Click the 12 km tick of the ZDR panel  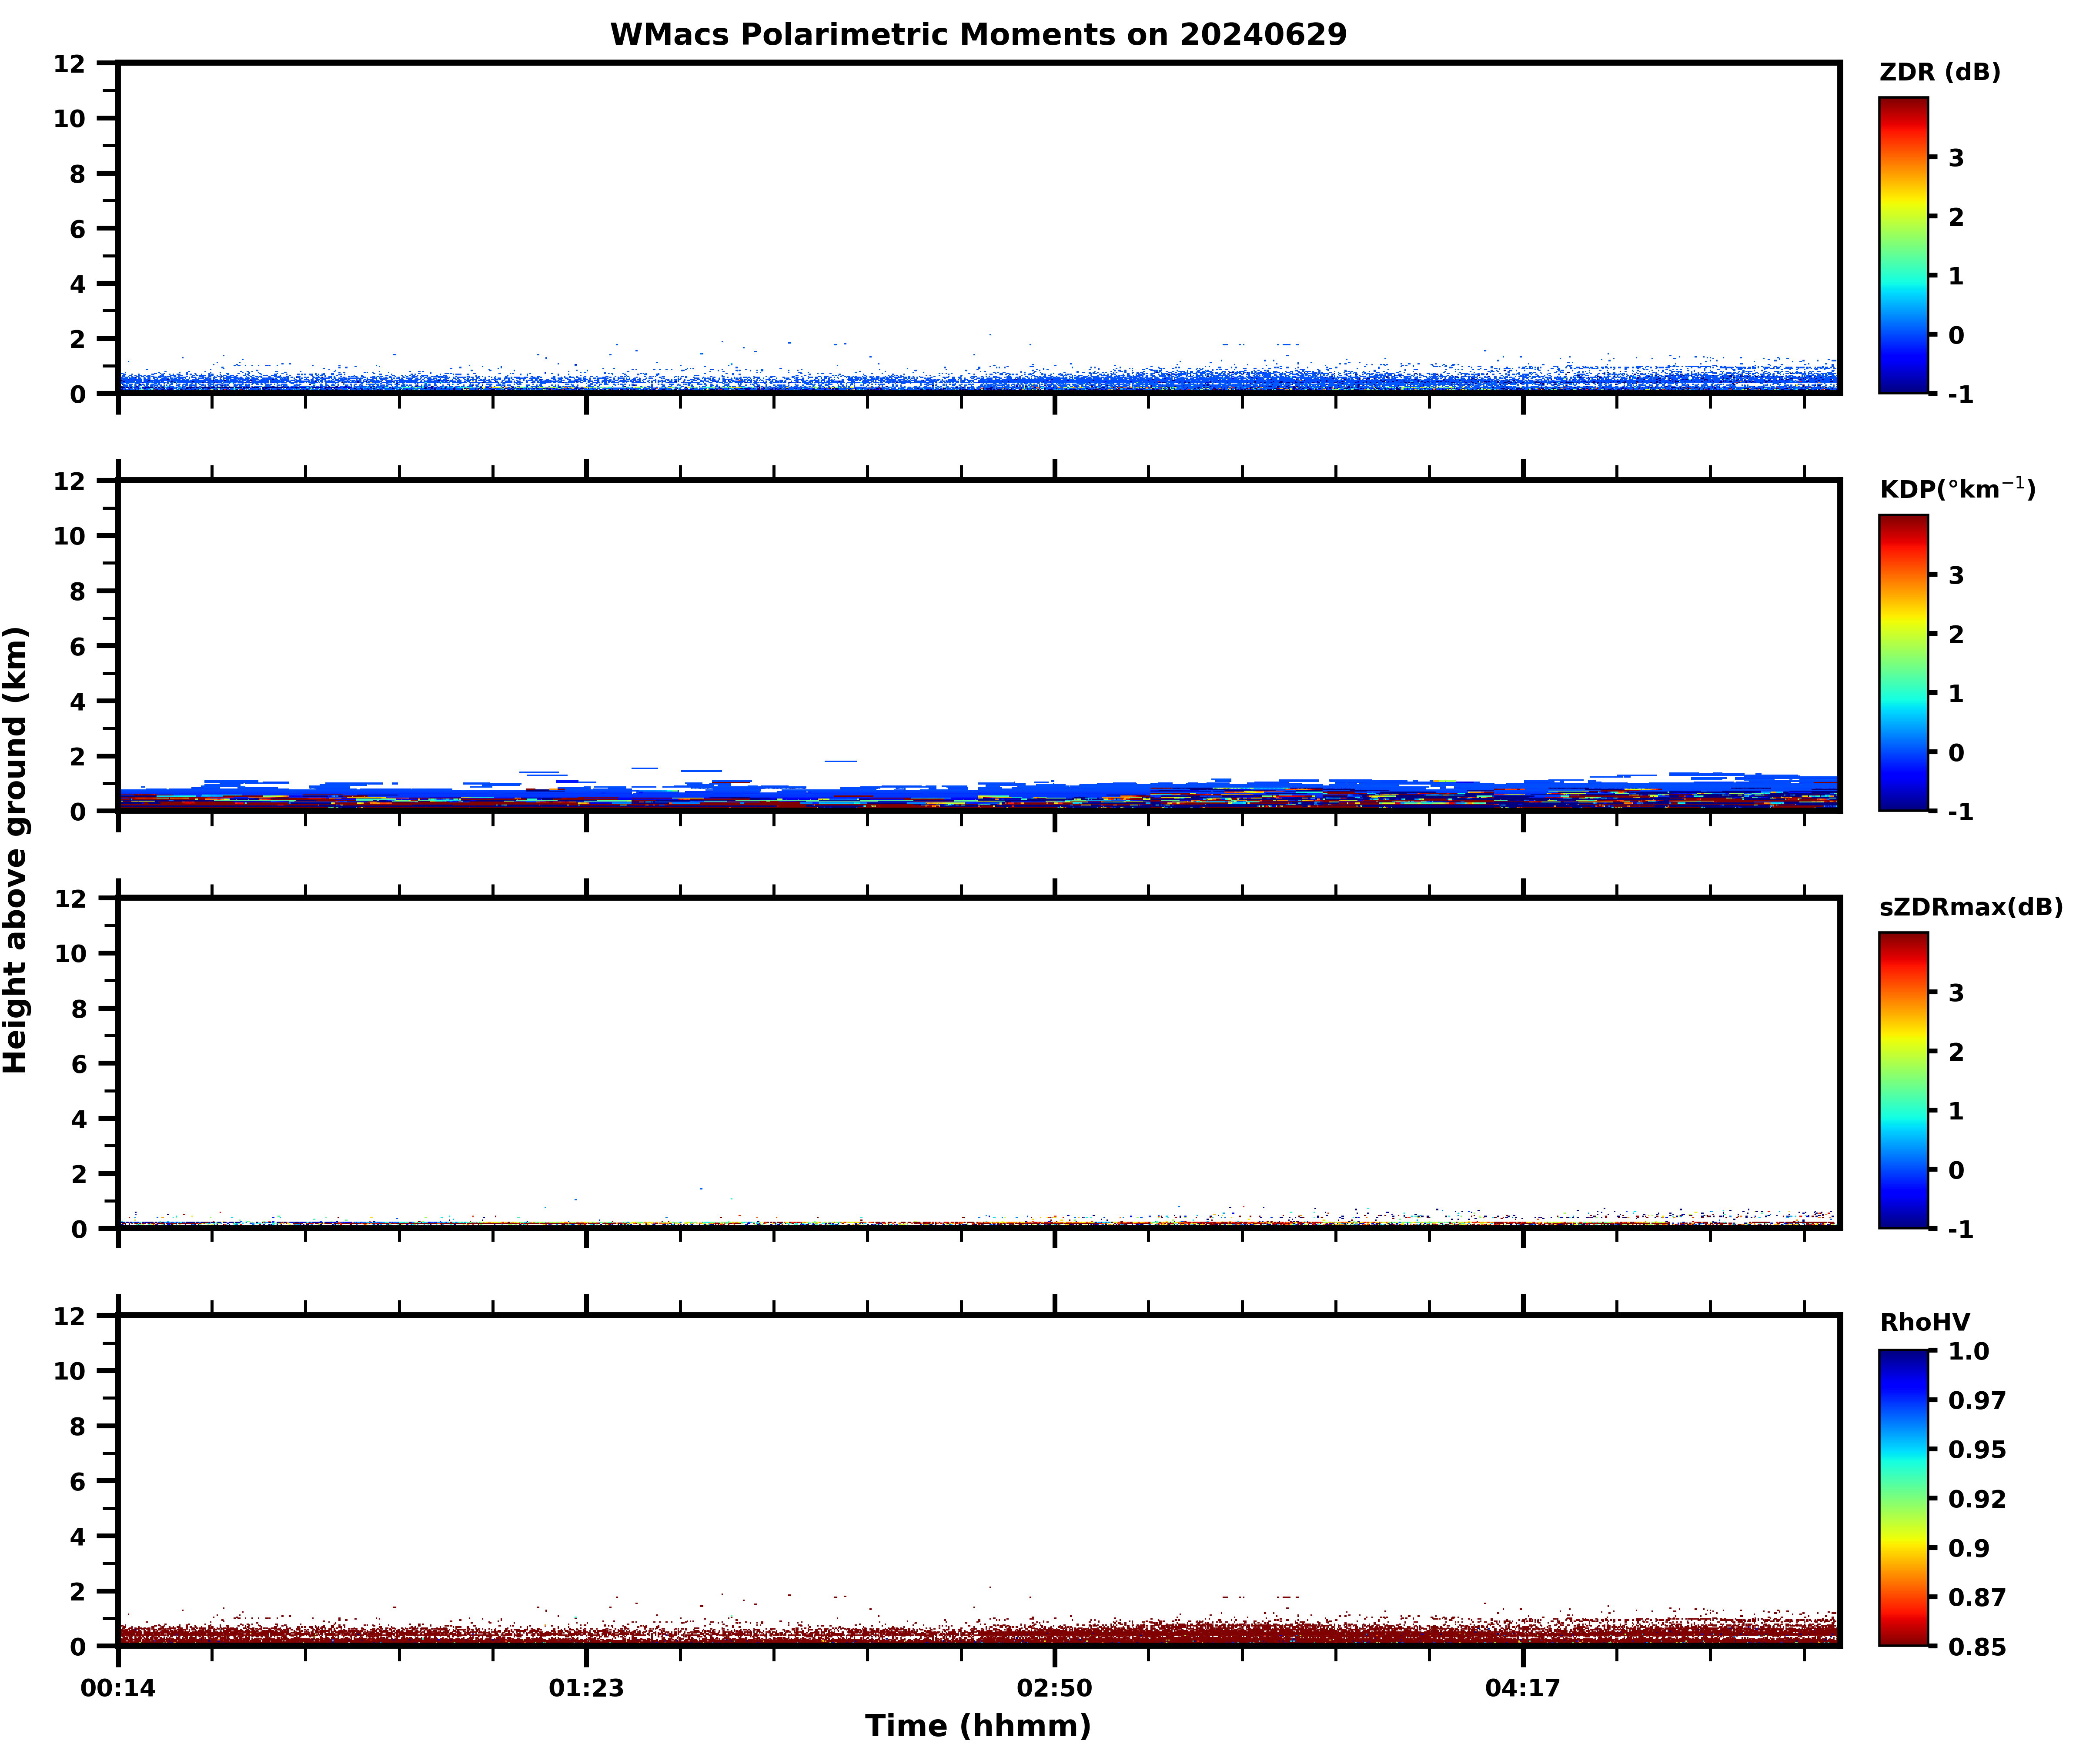coord(70,64)
